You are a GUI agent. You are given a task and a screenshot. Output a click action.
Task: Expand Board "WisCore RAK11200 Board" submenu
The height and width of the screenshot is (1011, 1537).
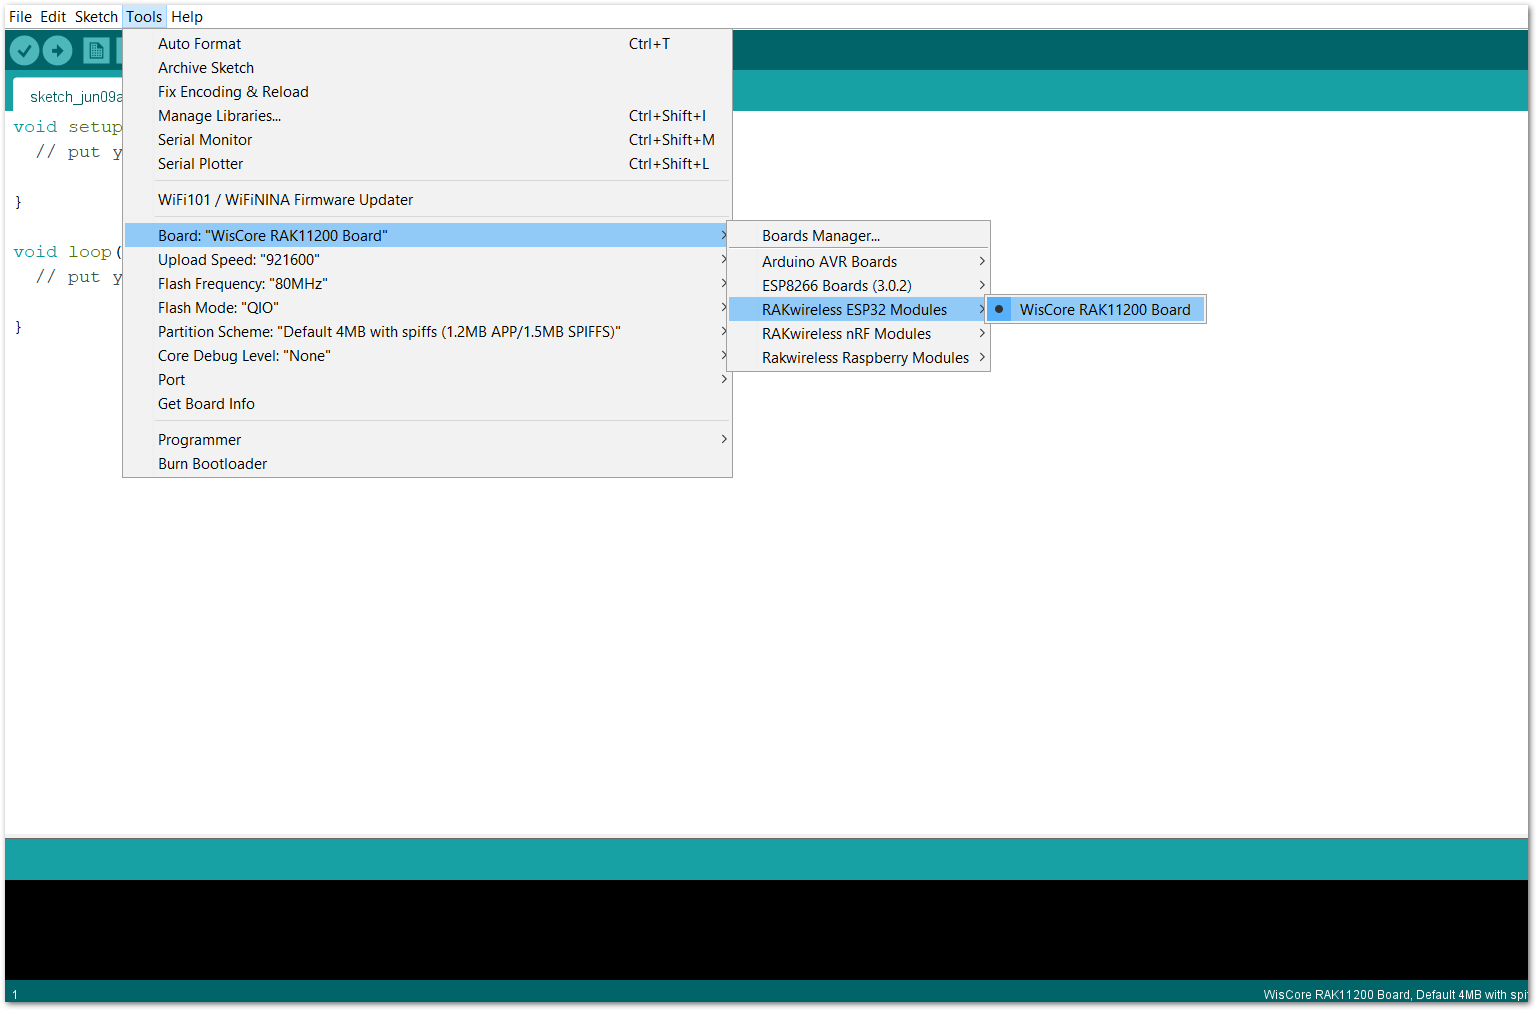[428, 236]
